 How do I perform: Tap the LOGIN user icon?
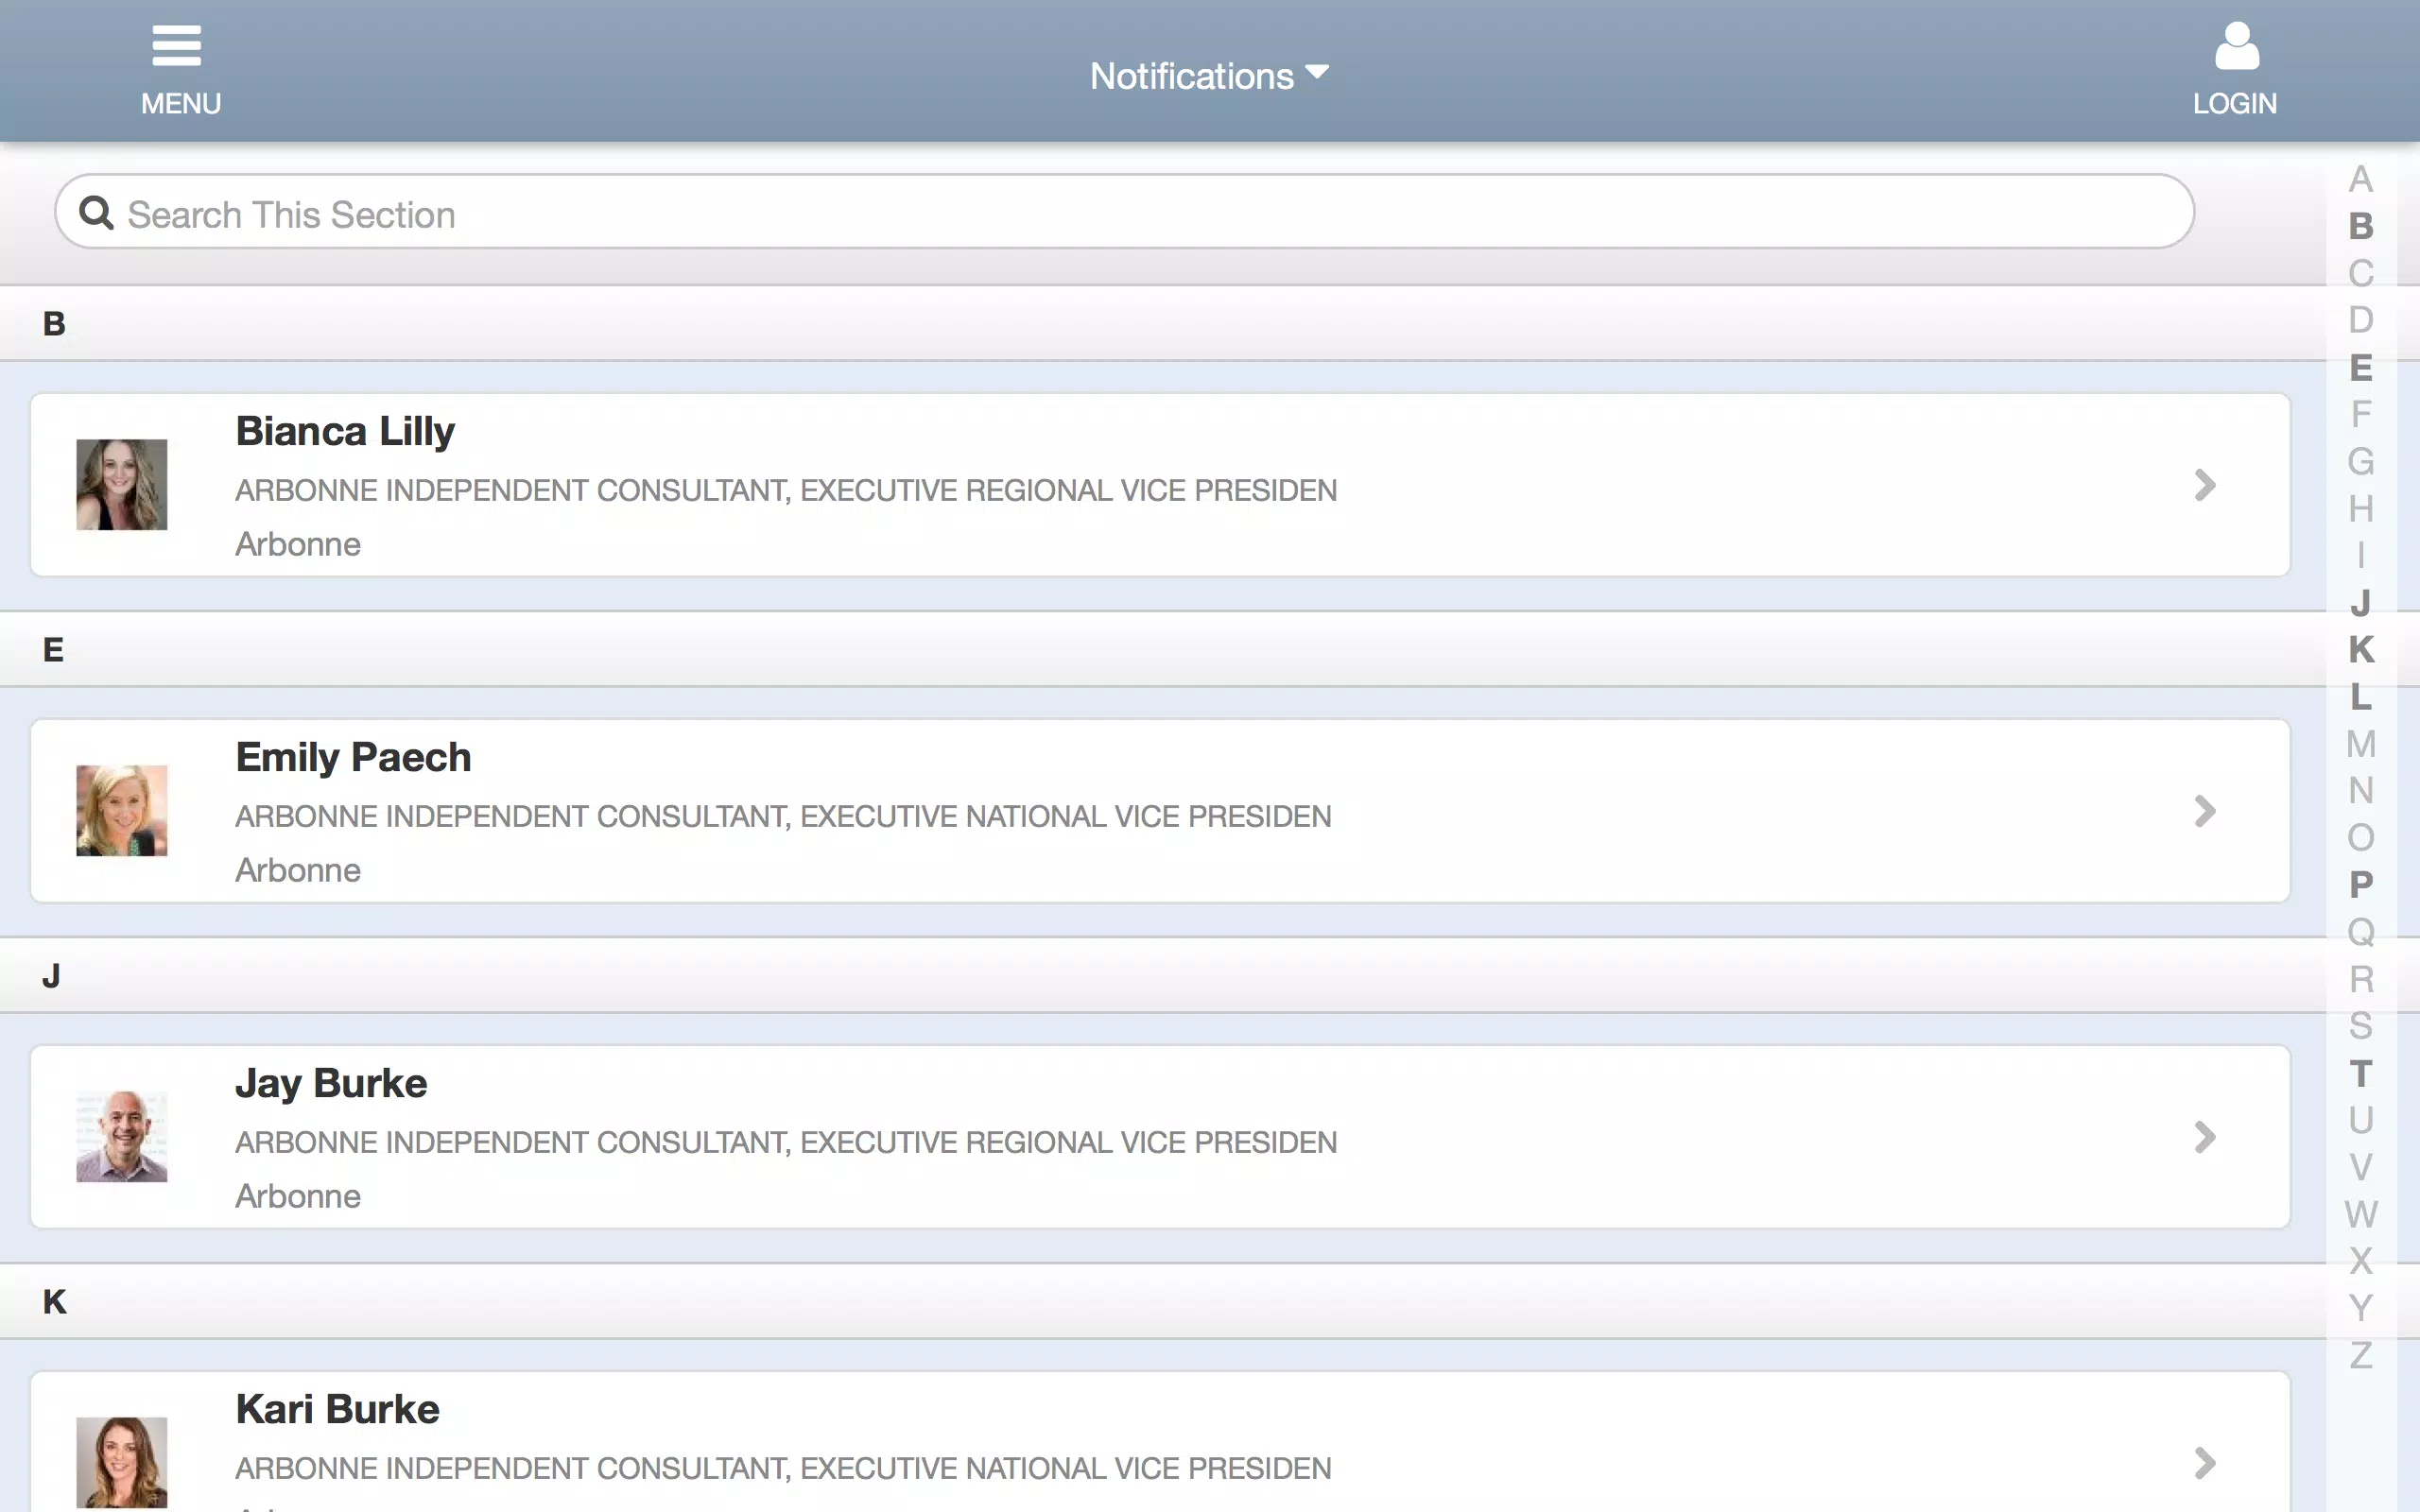point(2236,46)
